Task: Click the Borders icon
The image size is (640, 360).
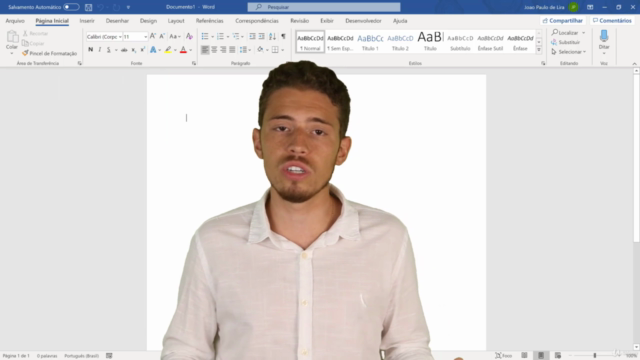Action: 275,50
